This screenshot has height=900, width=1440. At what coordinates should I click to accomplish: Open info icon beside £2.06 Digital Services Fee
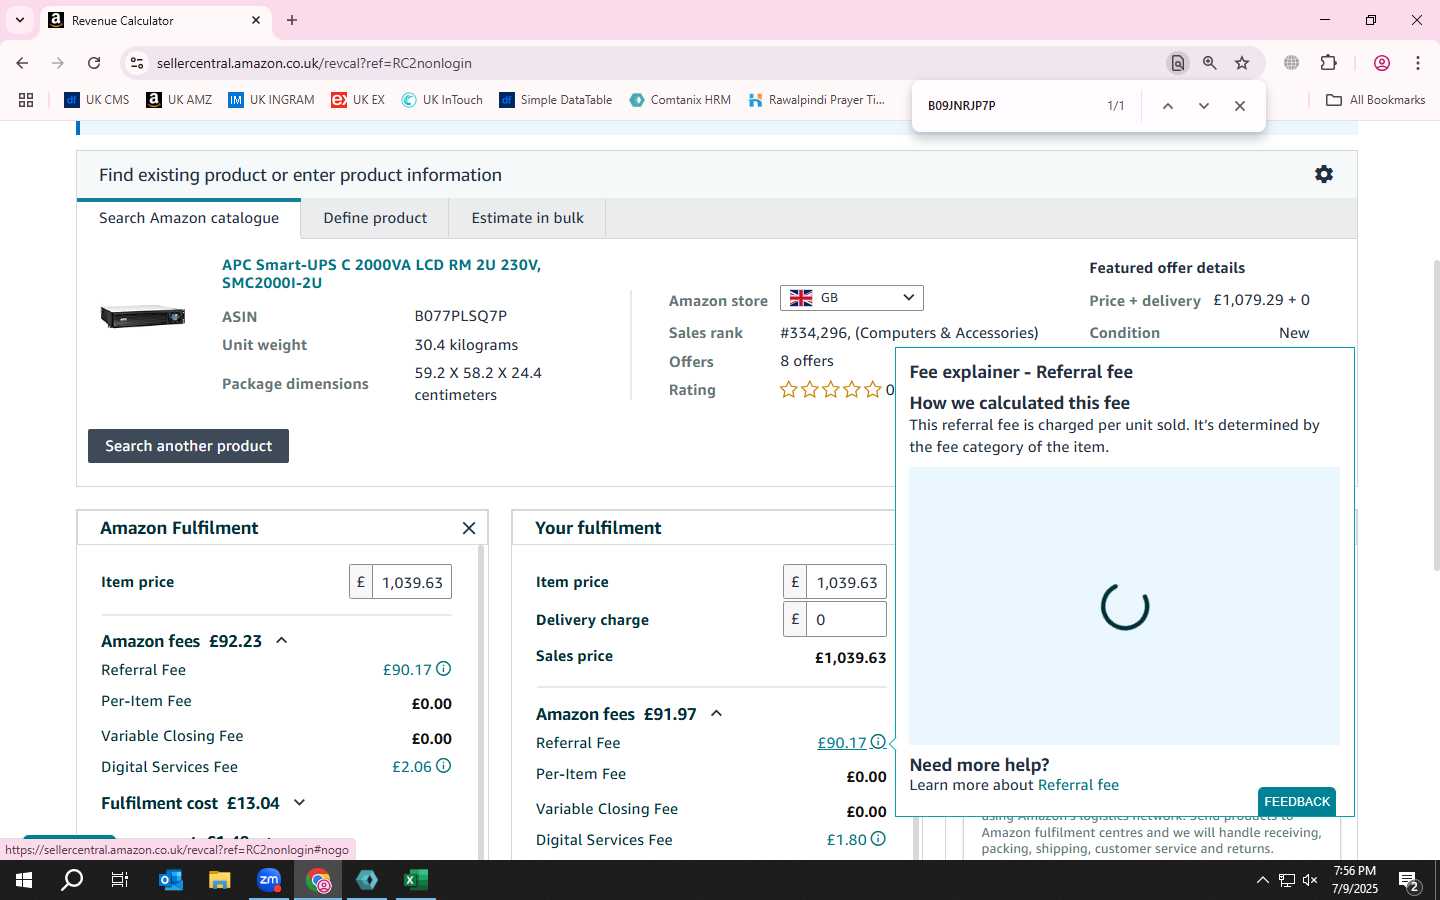444,766
